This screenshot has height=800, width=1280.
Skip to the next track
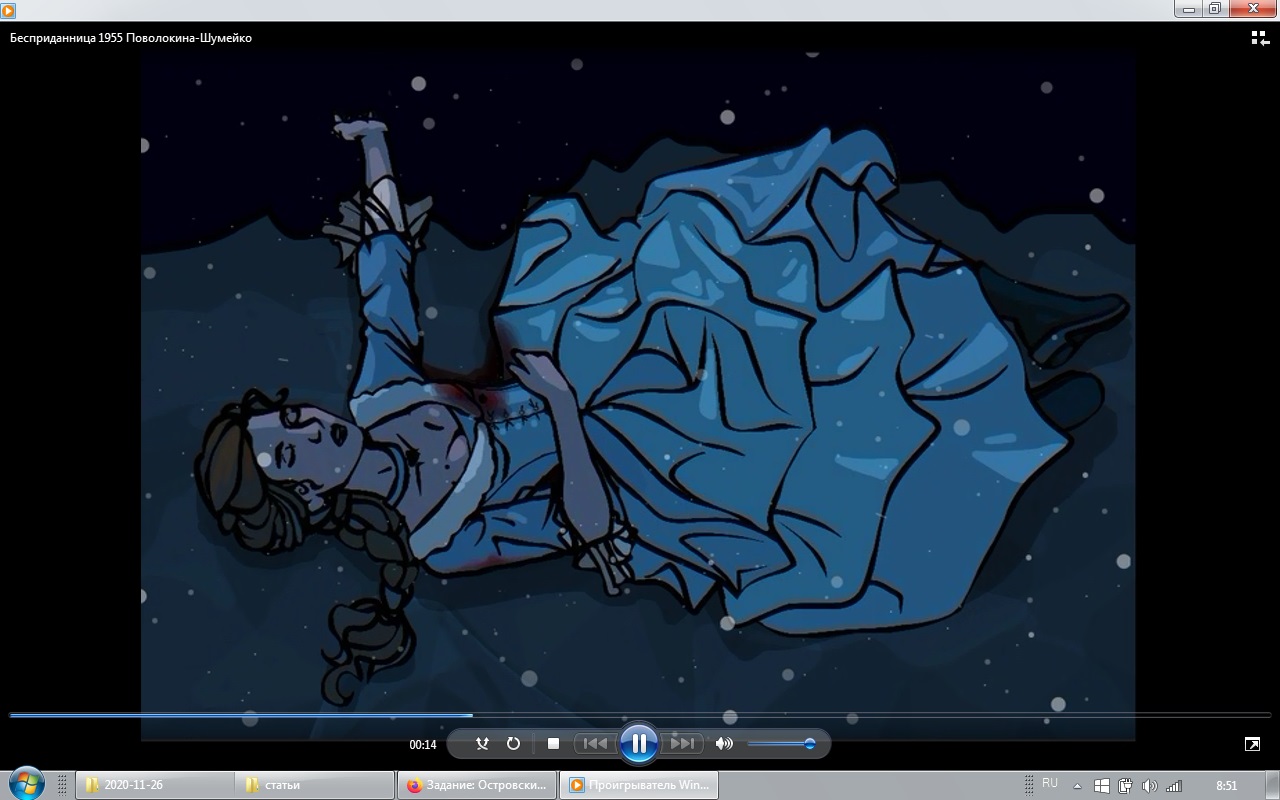pos(682,744)
